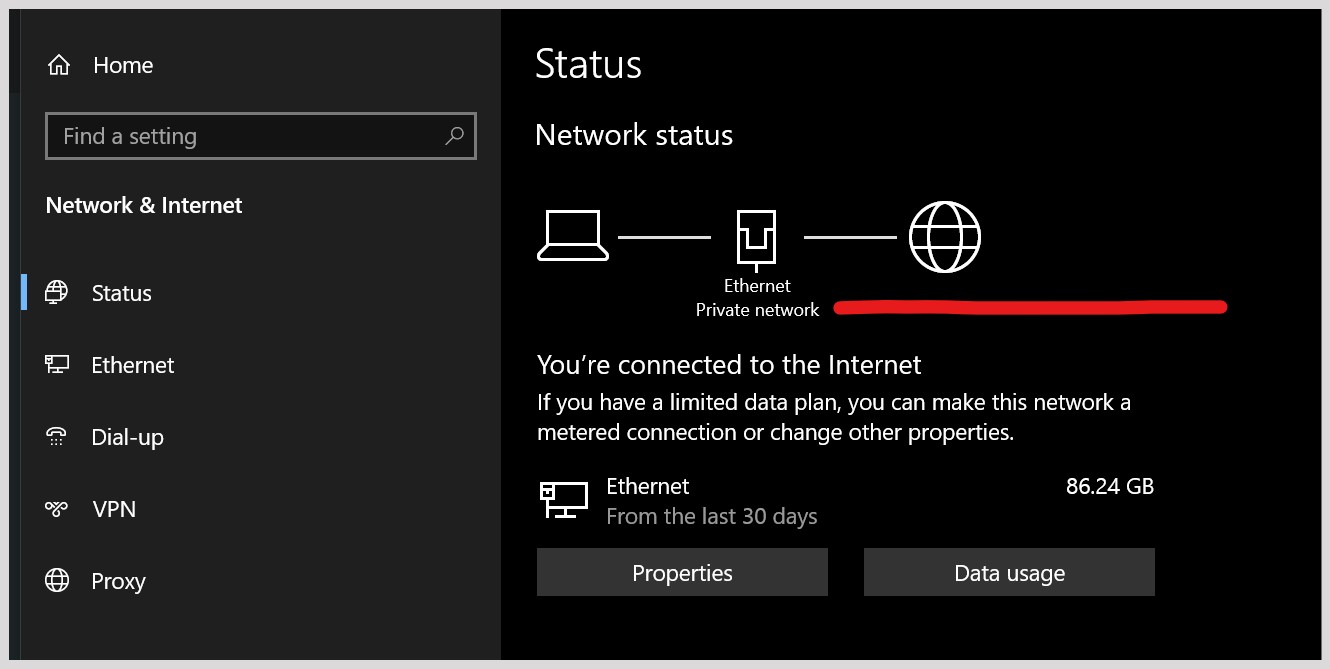1330x669 pixels.
Task: Click the search magnifier icon
Action: (x=454, y=136)
